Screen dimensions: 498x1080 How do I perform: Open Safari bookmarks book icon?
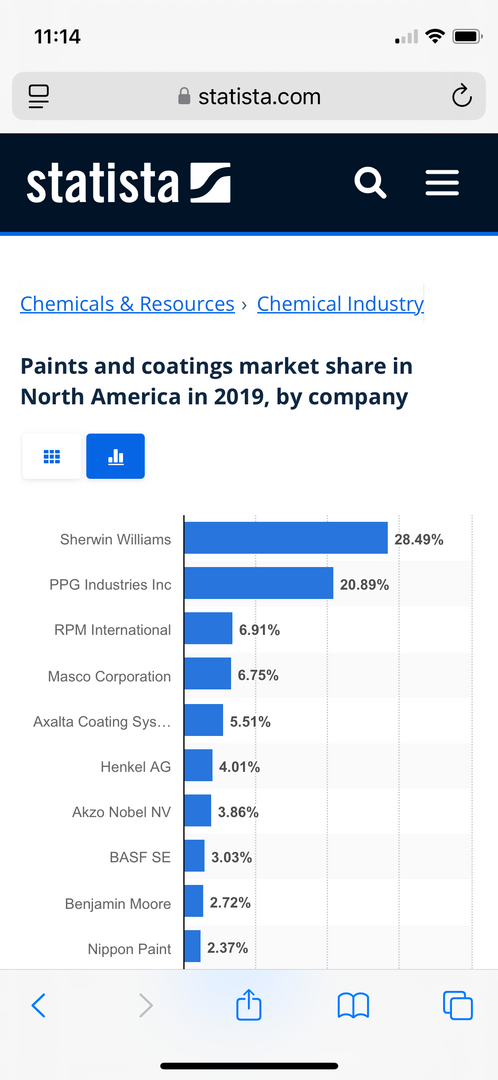pos(353,1006)
